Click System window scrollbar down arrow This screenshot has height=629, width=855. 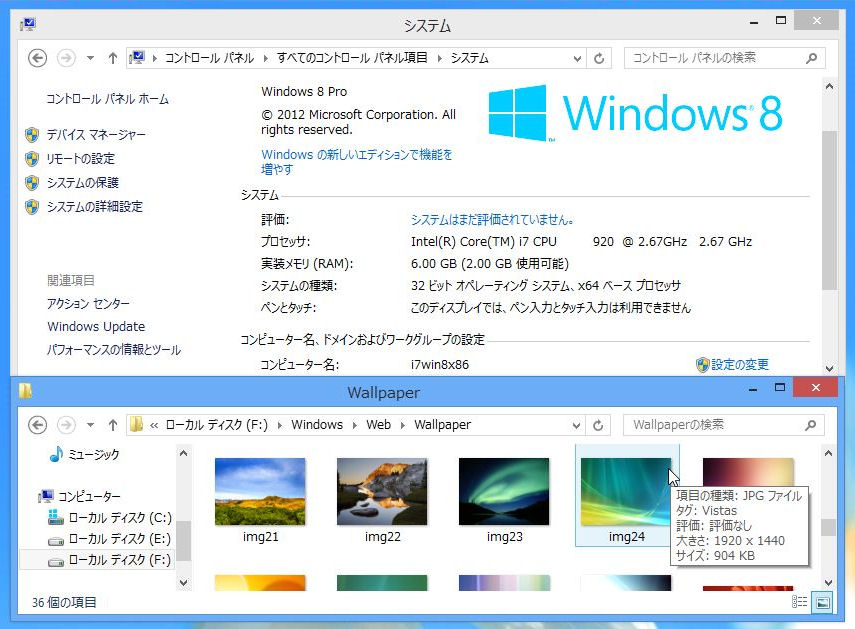pos(829,368)
